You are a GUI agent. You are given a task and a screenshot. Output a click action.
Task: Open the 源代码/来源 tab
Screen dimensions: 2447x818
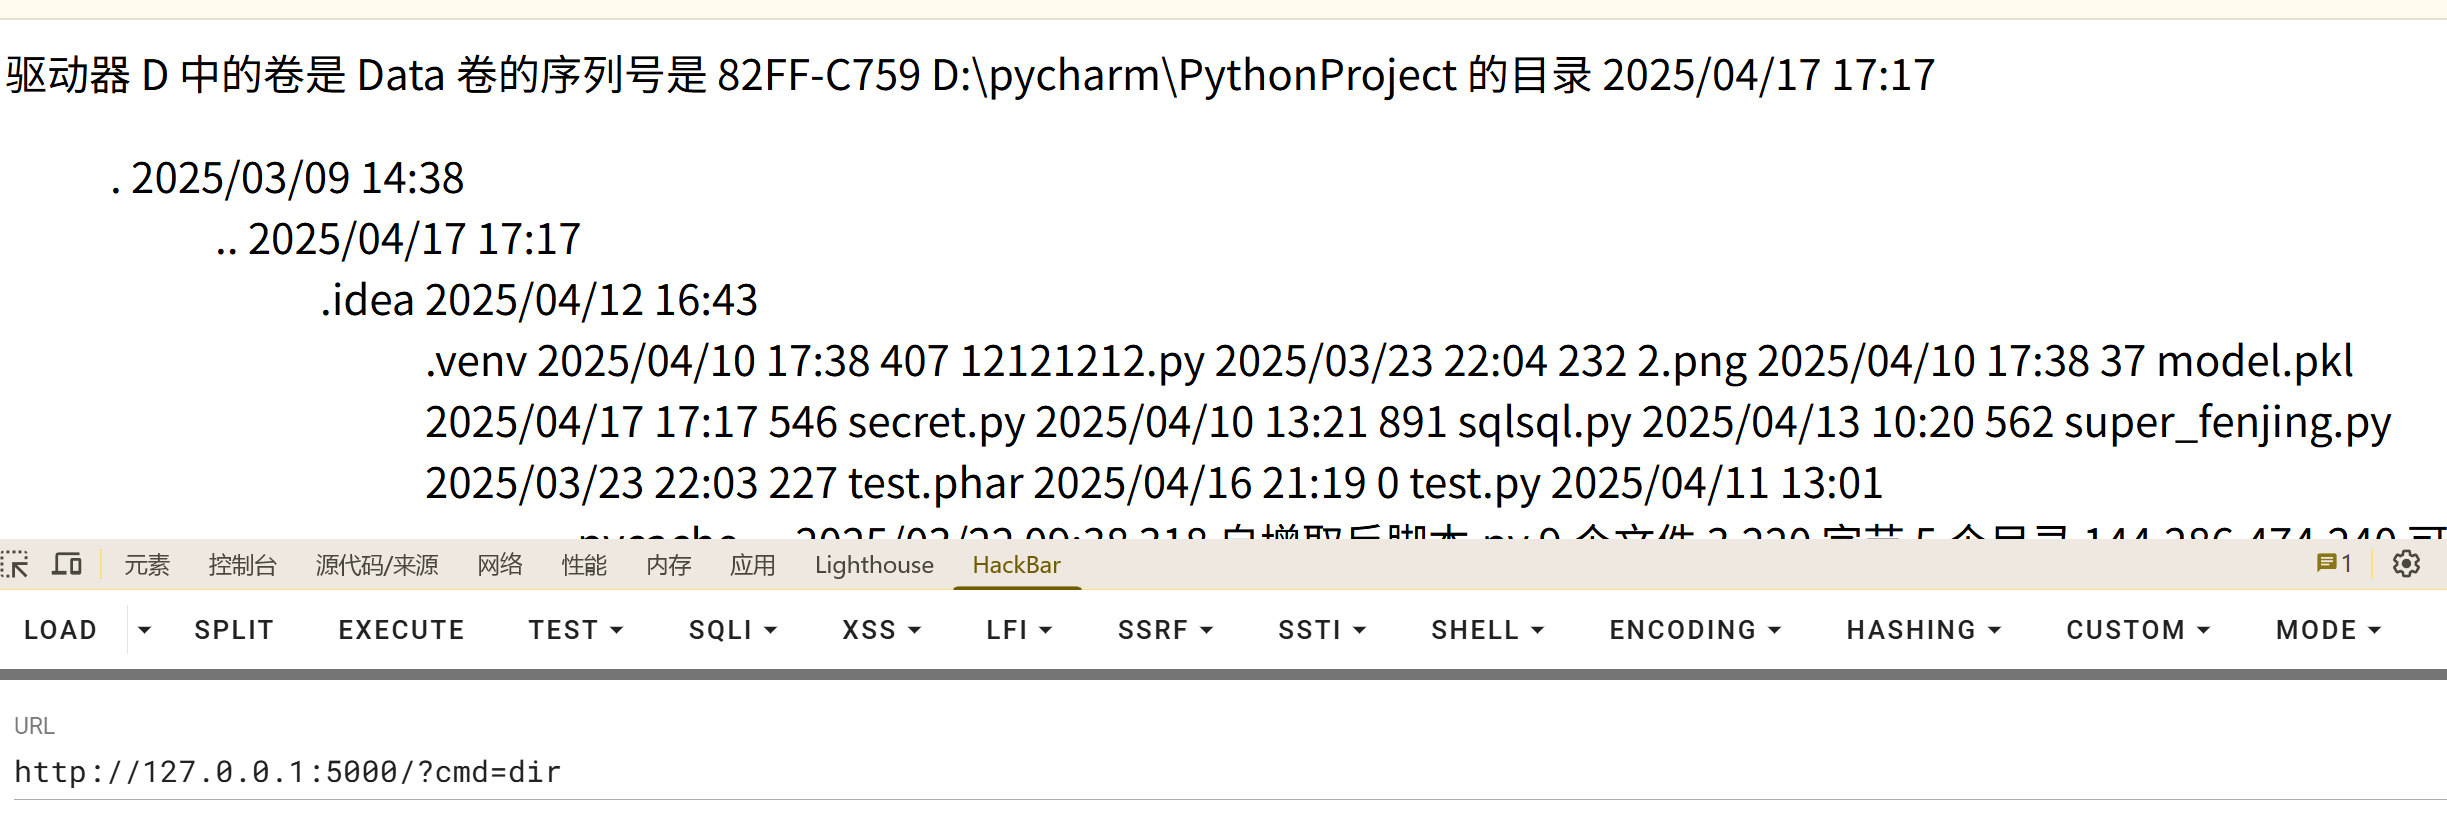[377, 565]
